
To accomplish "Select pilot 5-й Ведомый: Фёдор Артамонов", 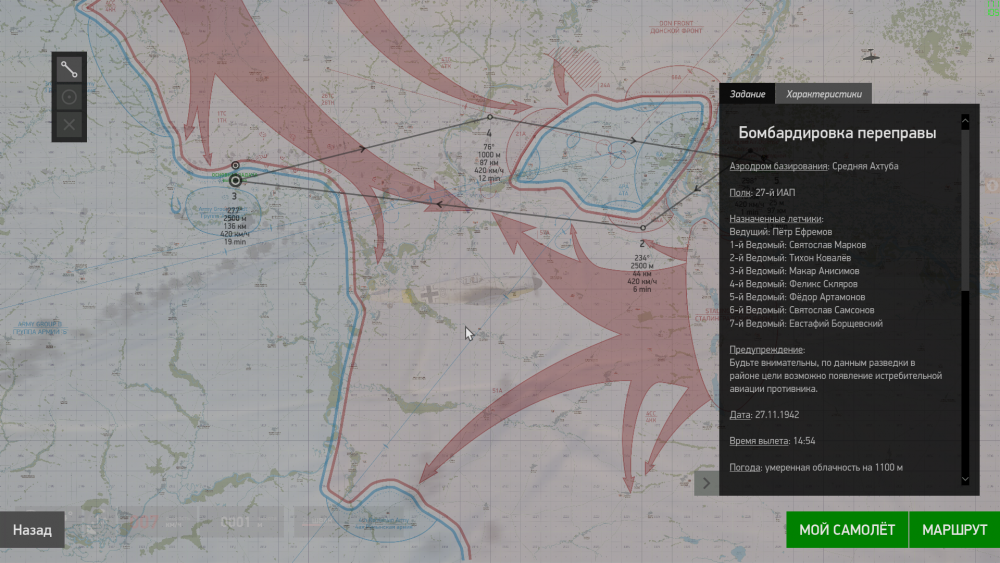I will coord(797,297).
